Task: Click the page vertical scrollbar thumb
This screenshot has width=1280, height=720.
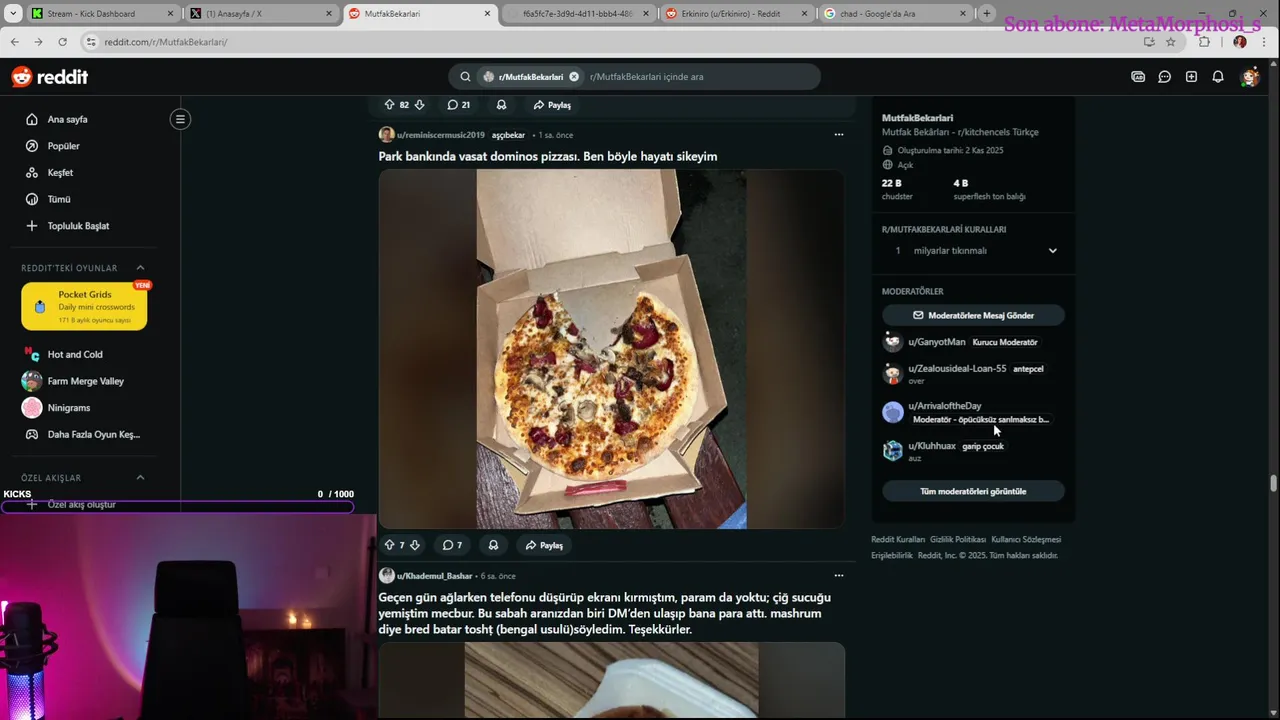Action: 1273,484
